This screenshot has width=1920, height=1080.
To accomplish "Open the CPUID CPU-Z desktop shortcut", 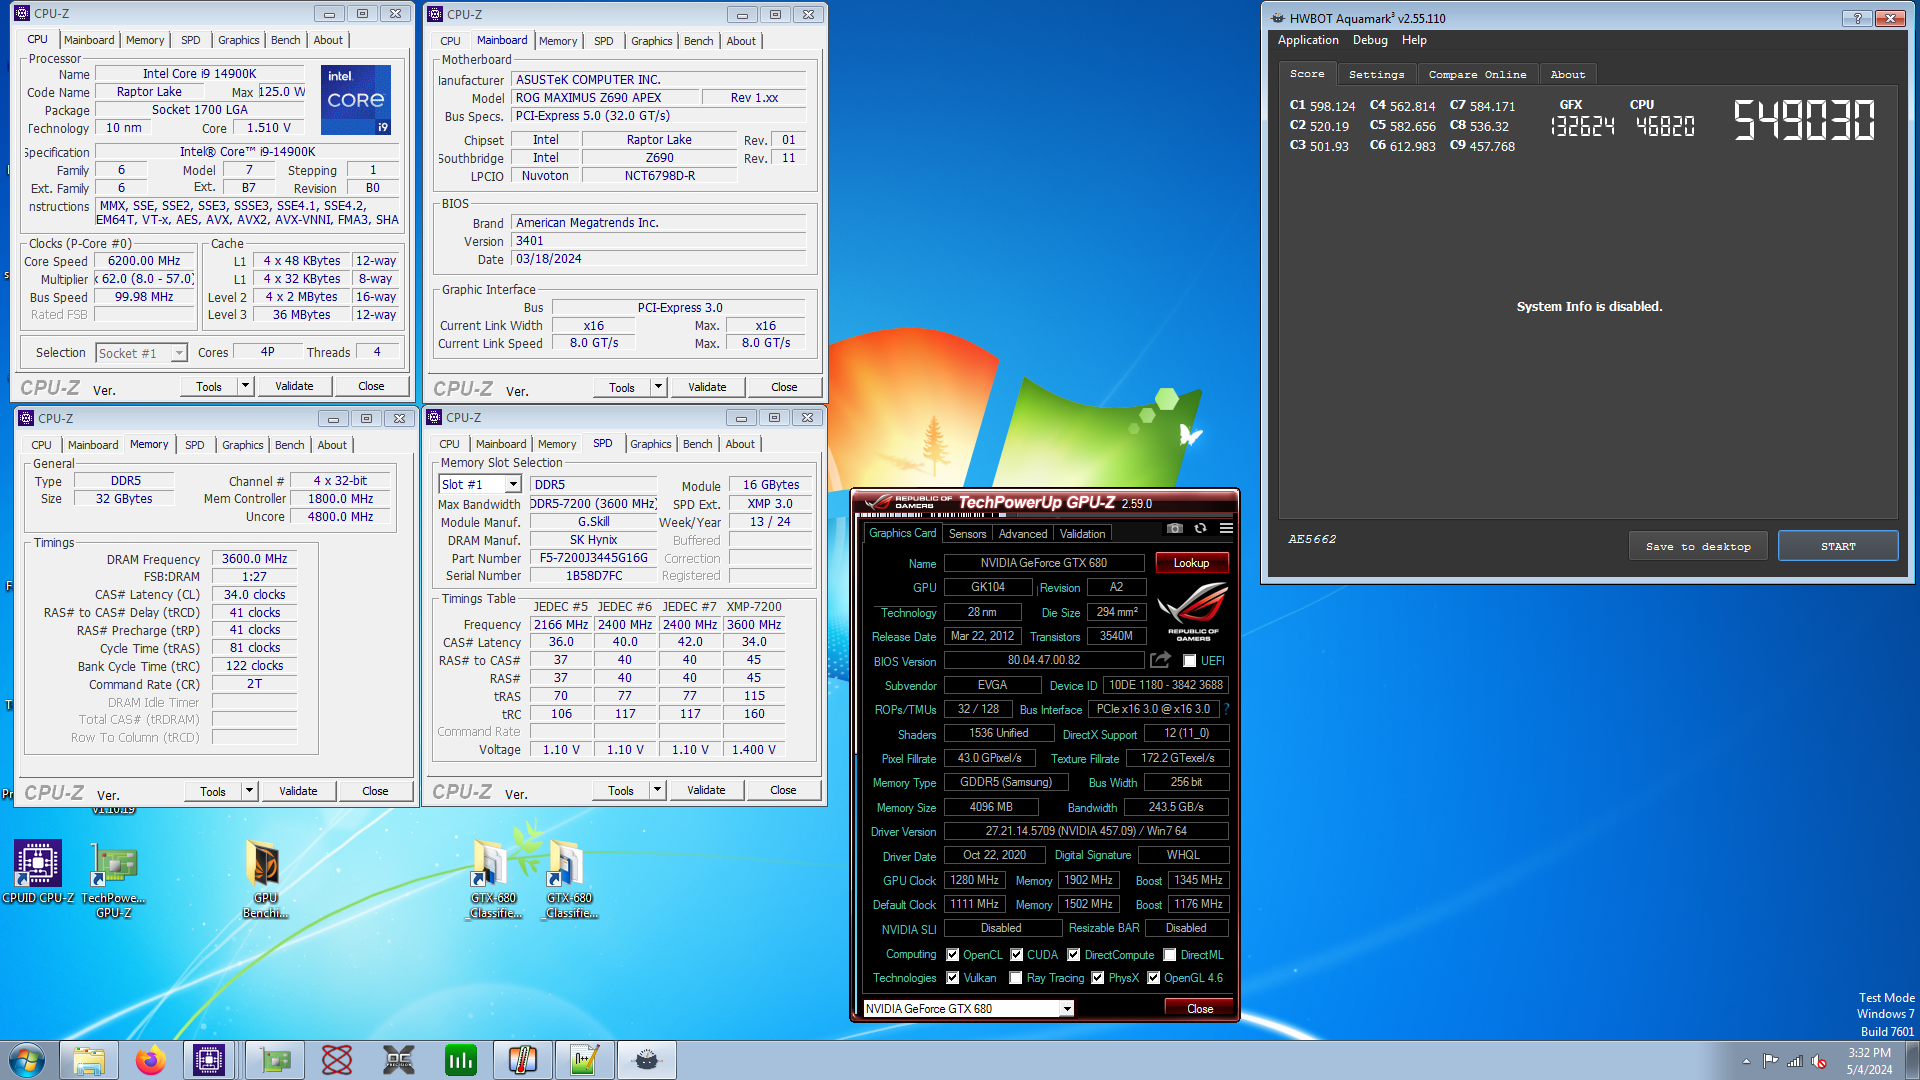I will [37, 873].
